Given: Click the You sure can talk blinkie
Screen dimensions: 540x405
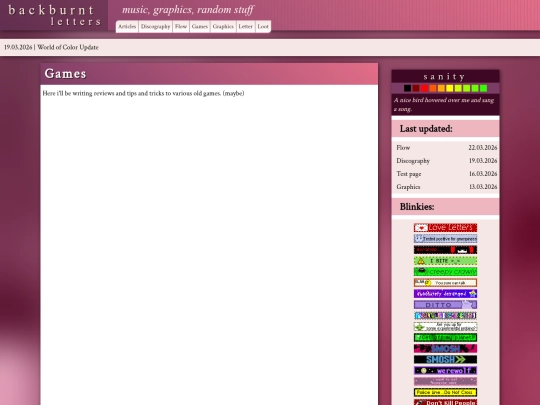Looking at the screenshot, I should click(445, 283).
